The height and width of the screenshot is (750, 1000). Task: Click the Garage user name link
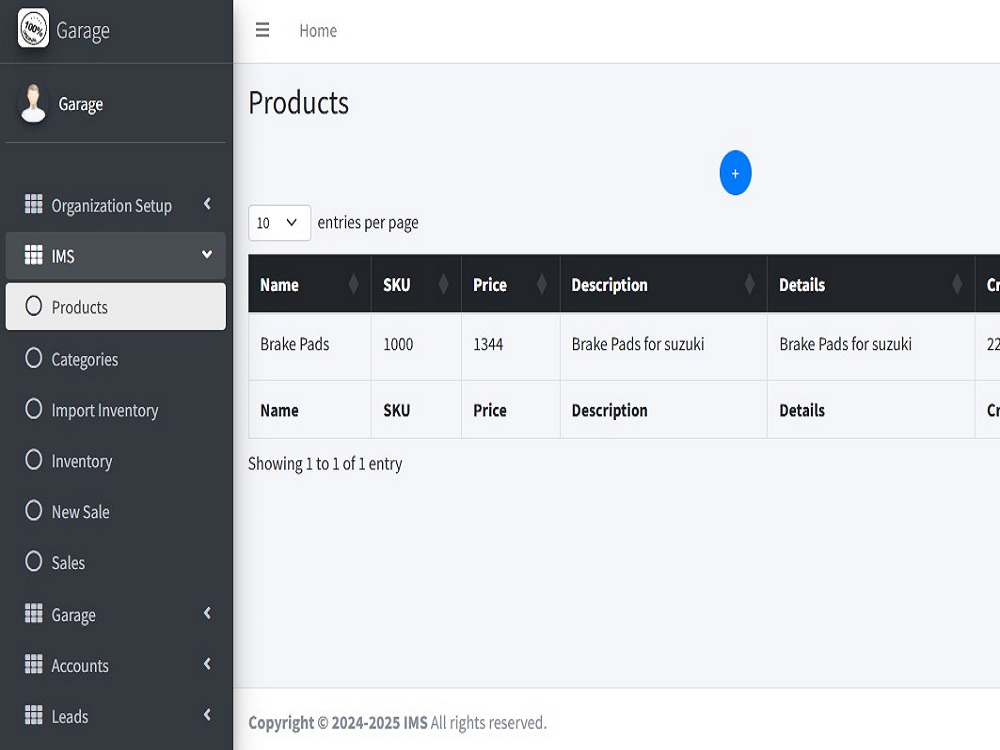point(80,104)
